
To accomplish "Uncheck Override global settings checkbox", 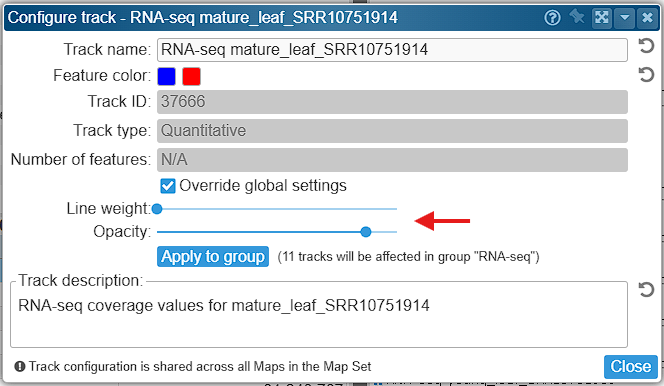I will point(168,186).
